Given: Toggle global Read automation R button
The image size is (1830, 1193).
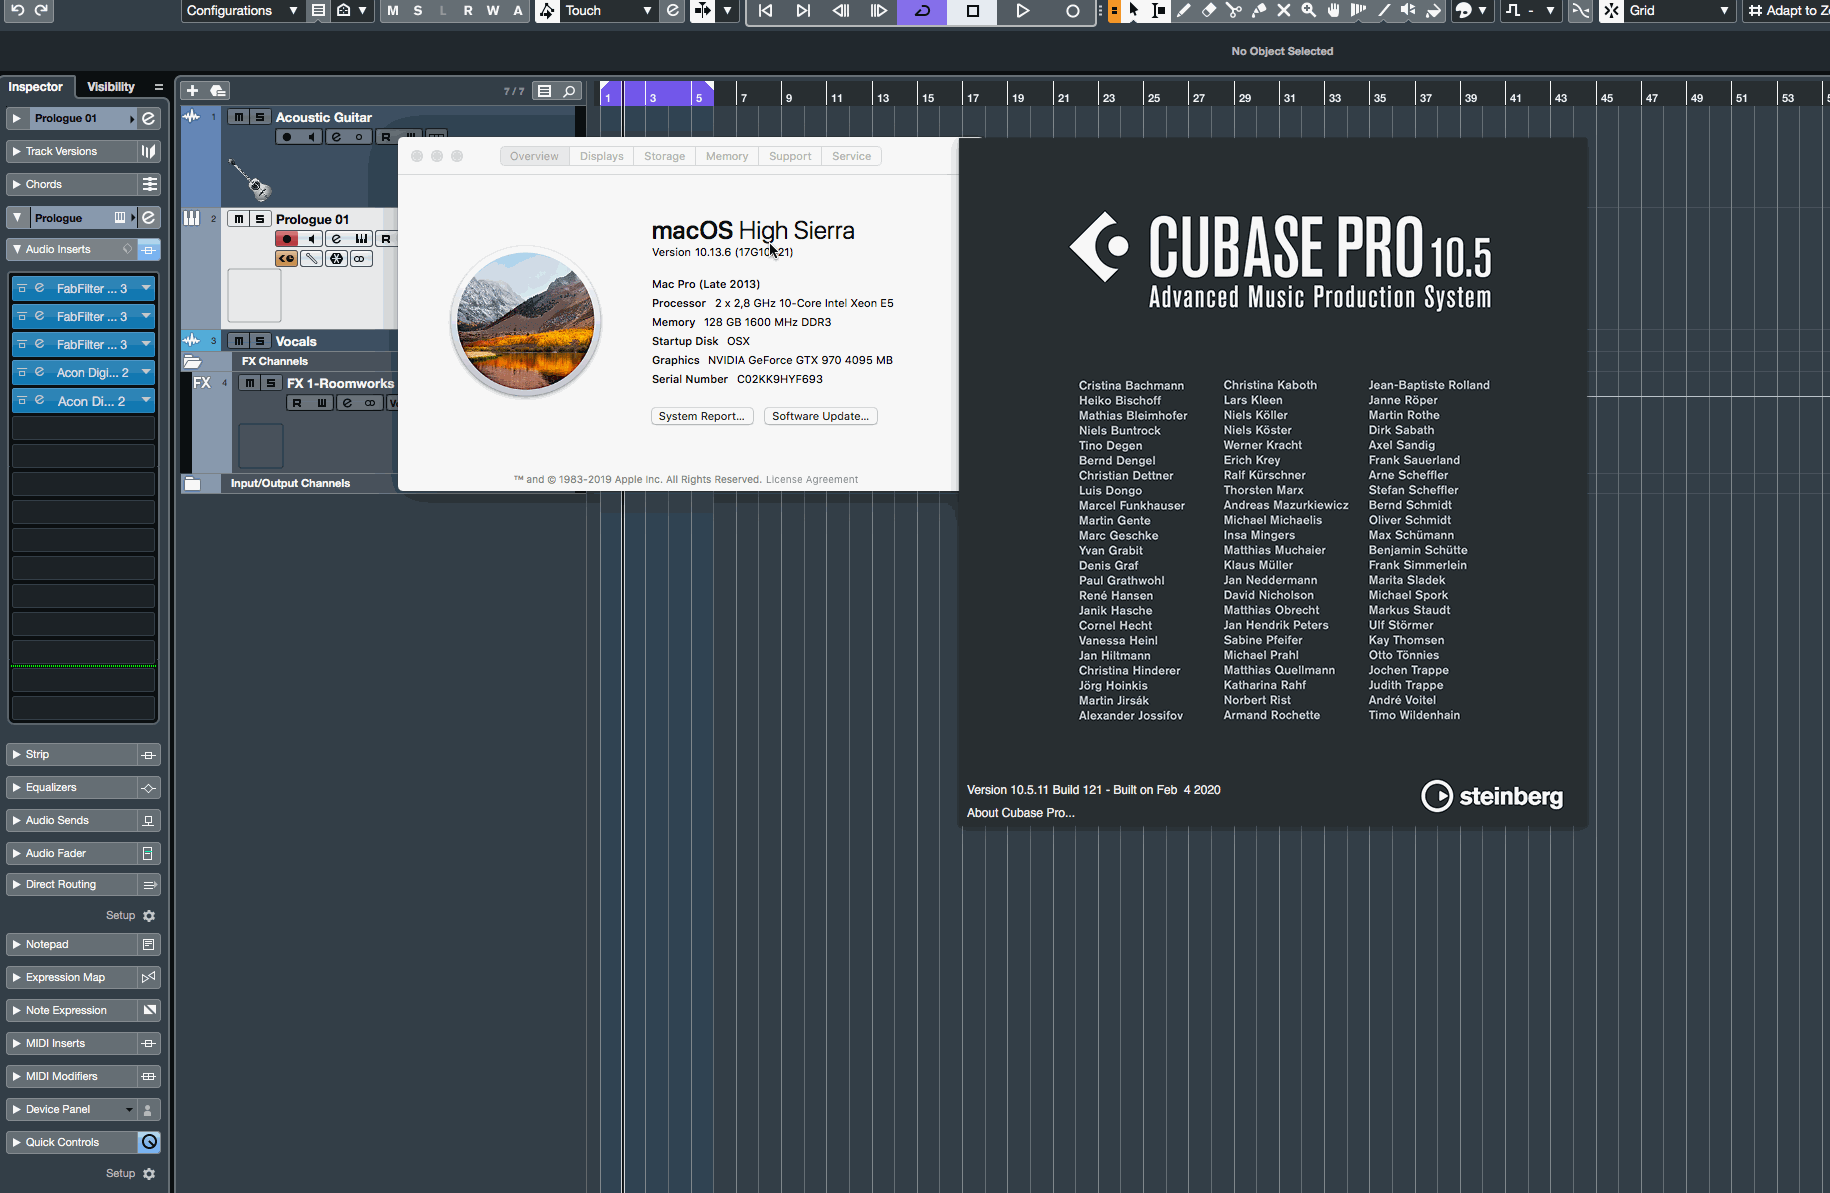Looking at the screenshot, I should pyautogui.click(x=467, y=10).
